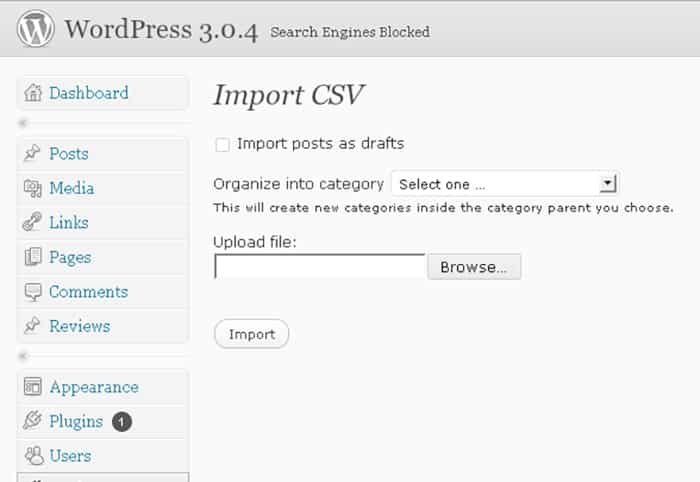Collapse the menu with the arrow below Dashboard
This screenshot has width=700, height=482.
23,123
